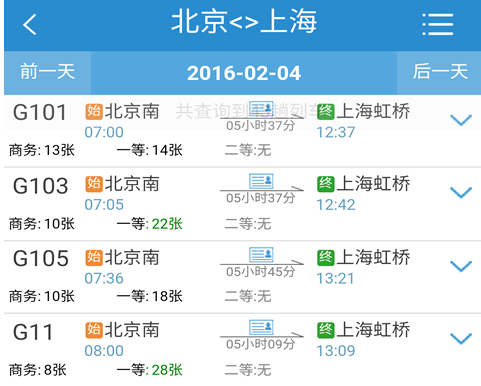Tap the back arrow icon
This screenshot has height=386, width=481.
29,24
